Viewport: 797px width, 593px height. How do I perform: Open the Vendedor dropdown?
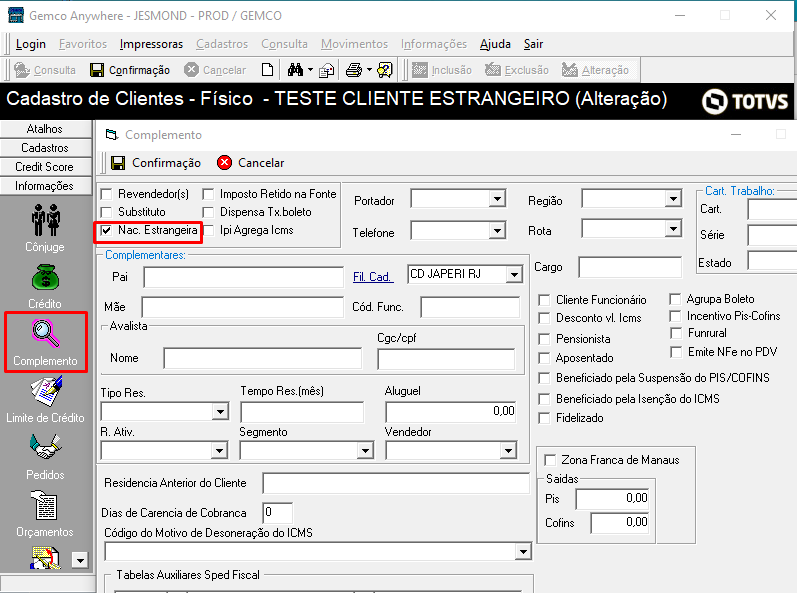click(x=508, y=450)
